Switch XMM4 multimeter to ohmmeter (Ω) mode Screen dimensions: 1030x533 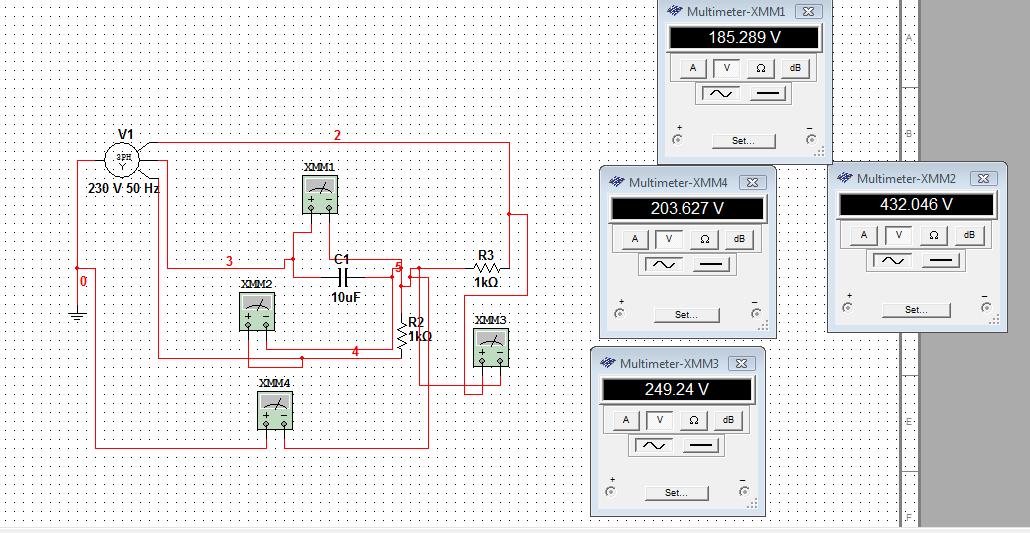point(704,239)
